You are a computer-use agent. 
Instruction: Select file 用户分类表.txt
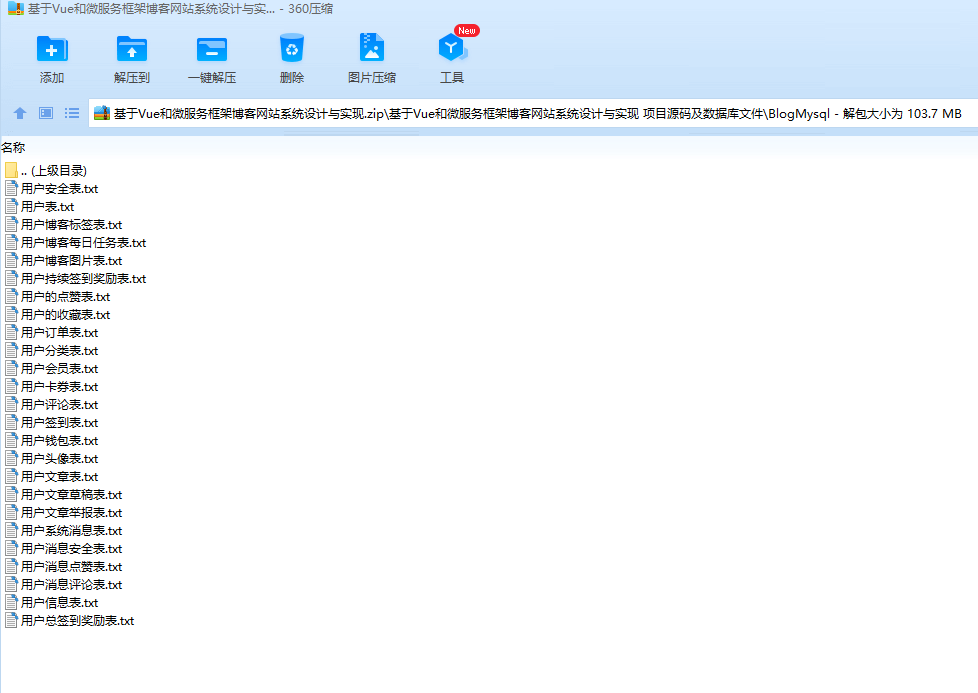(52, 351)
